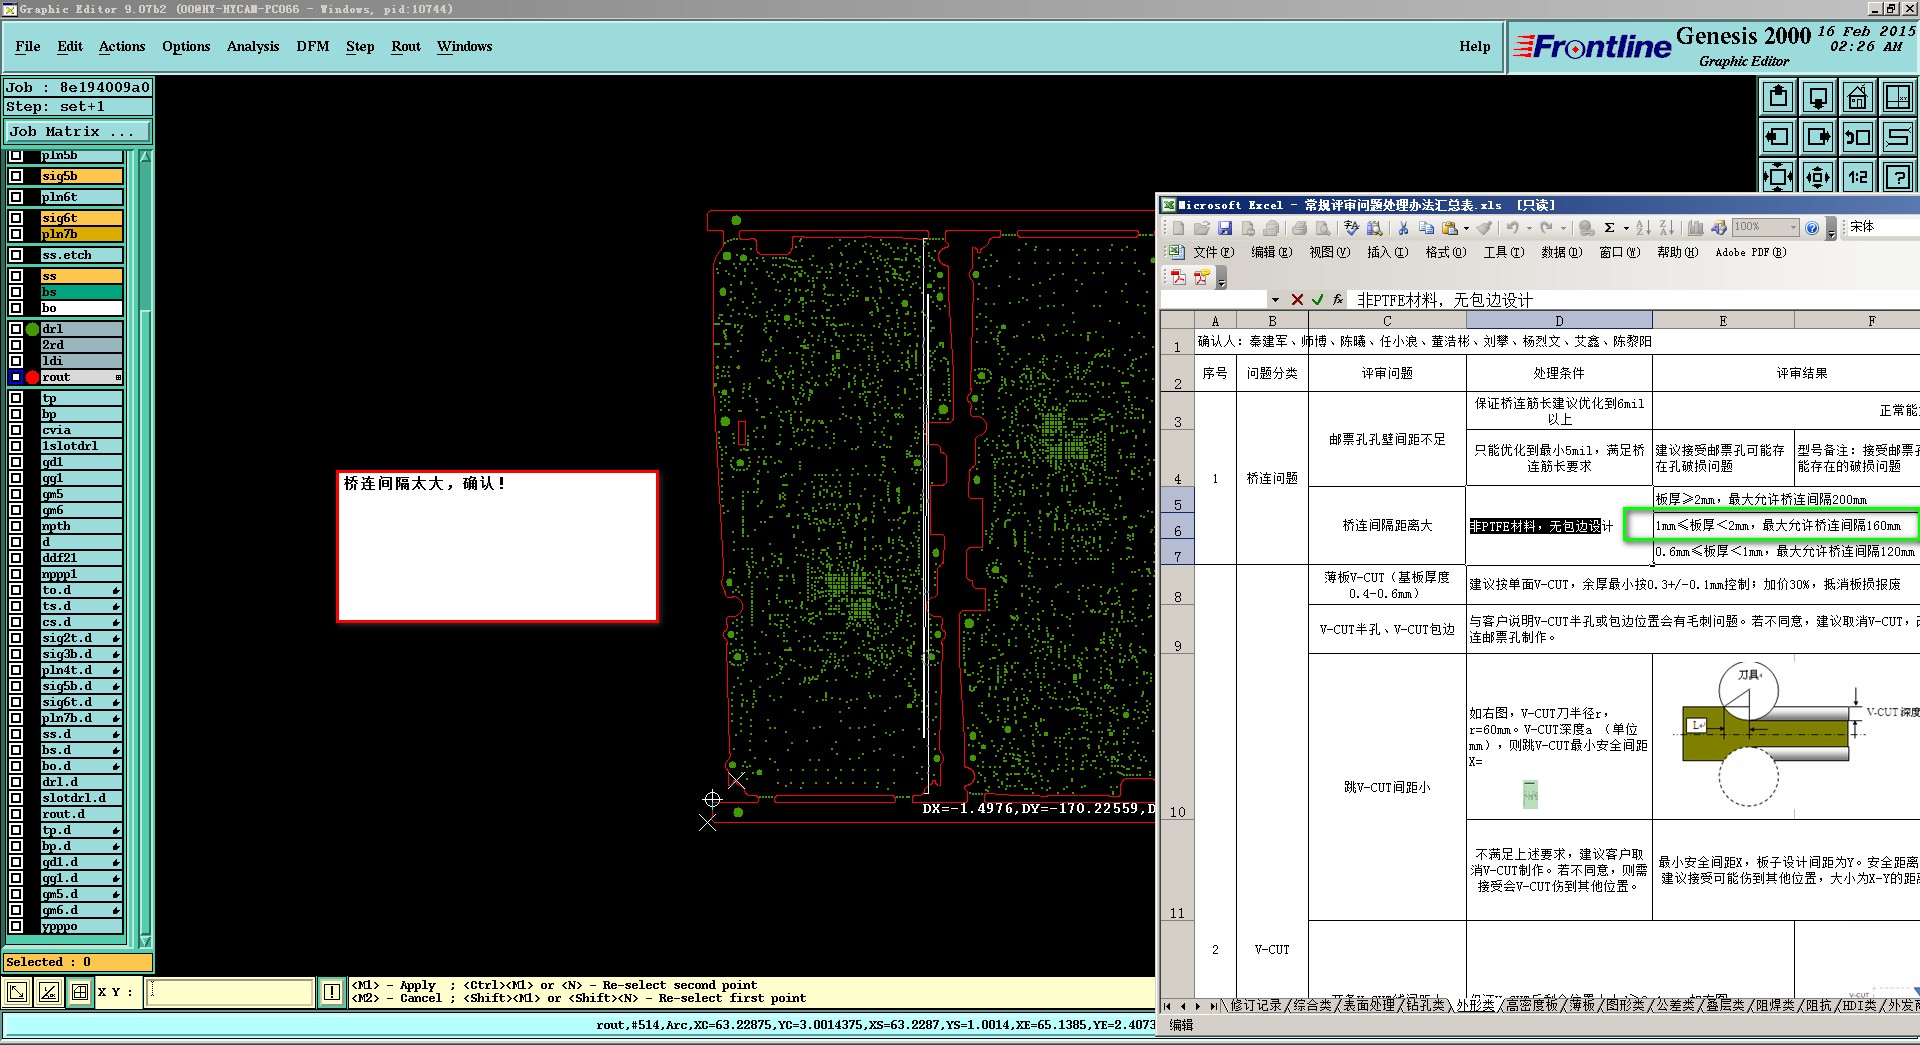Open the DFM menu

click(x=312, y=47)
